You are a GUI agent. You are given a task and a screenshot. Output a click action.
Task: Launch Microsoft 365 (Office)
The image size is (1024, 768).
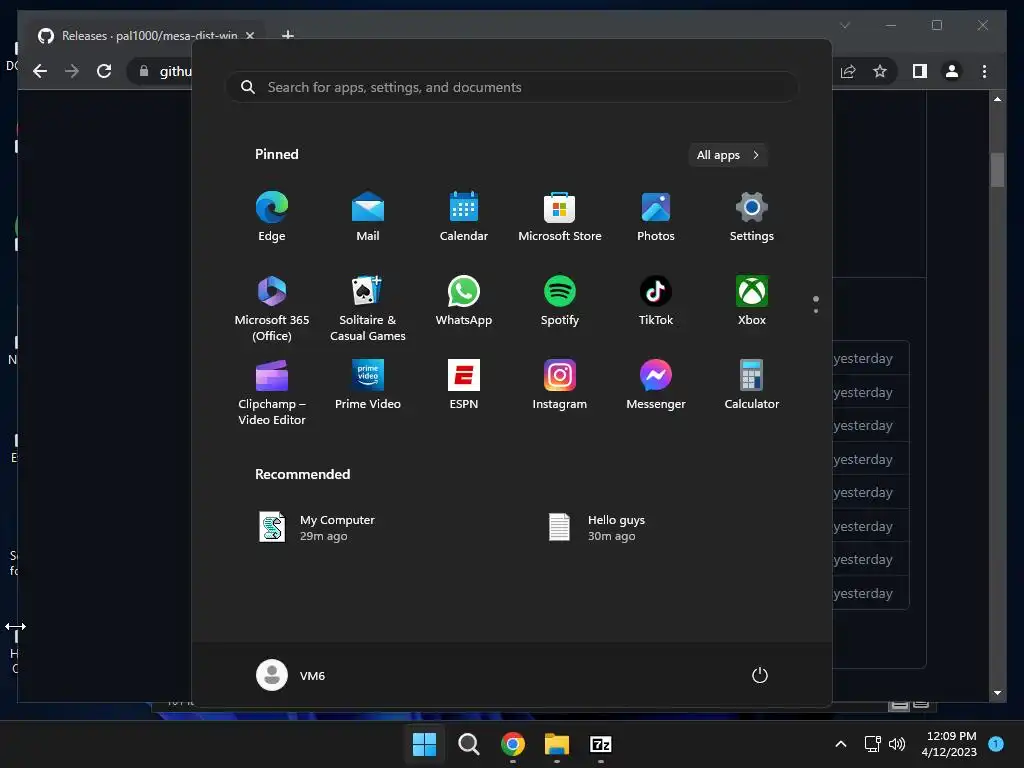pyautogui.click(x=272, y=308)
